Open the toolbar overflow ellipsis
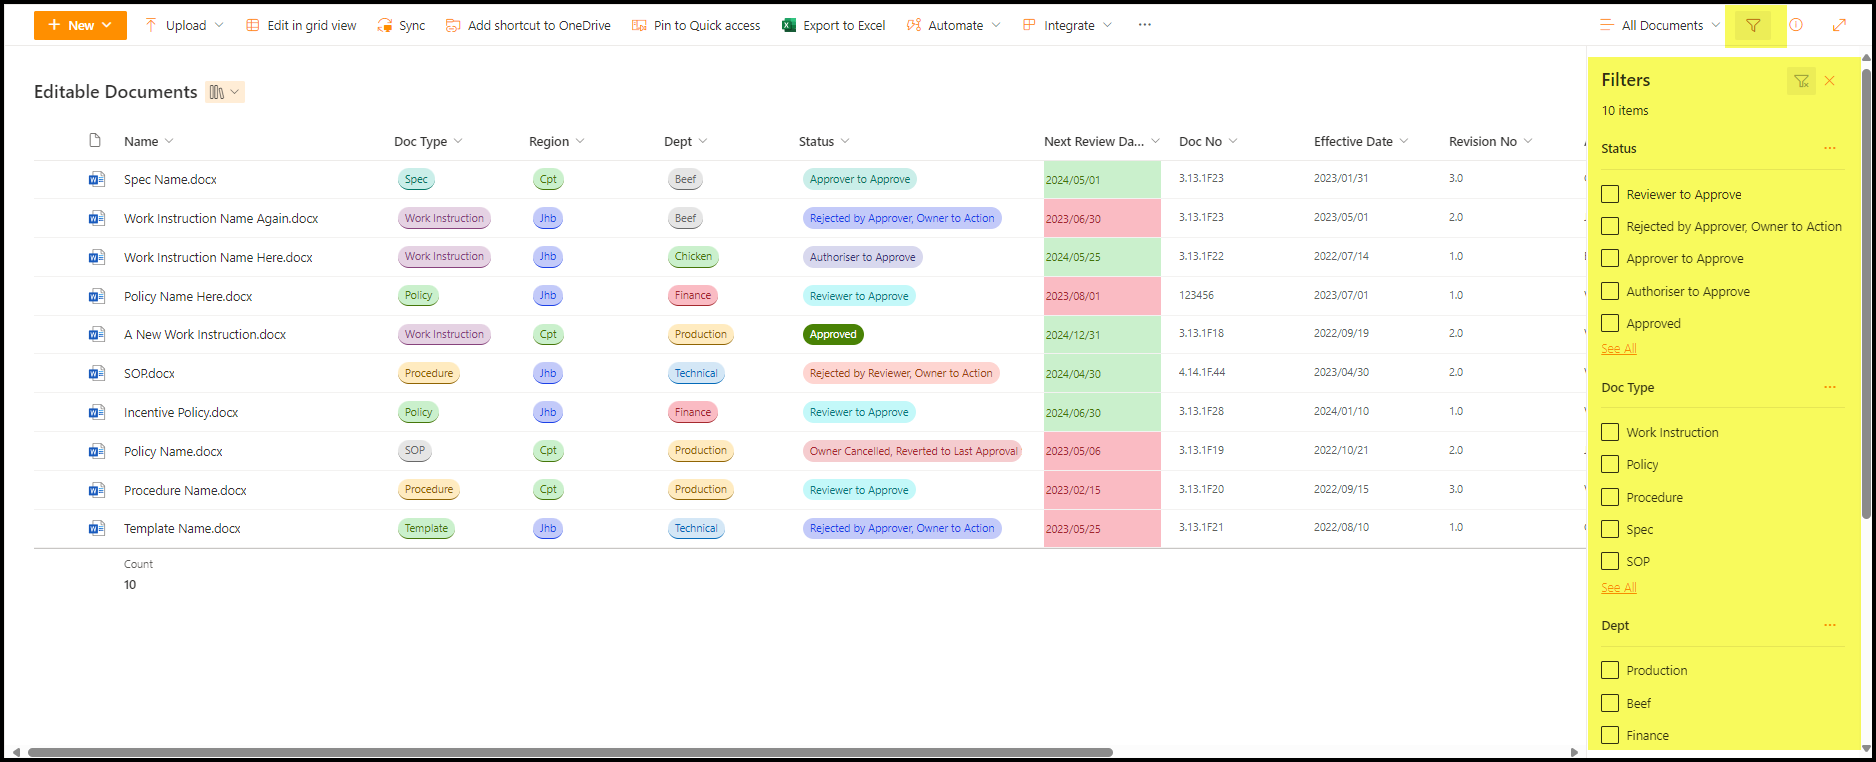This screenshot has width=1876, height=762. [1144, 25]
